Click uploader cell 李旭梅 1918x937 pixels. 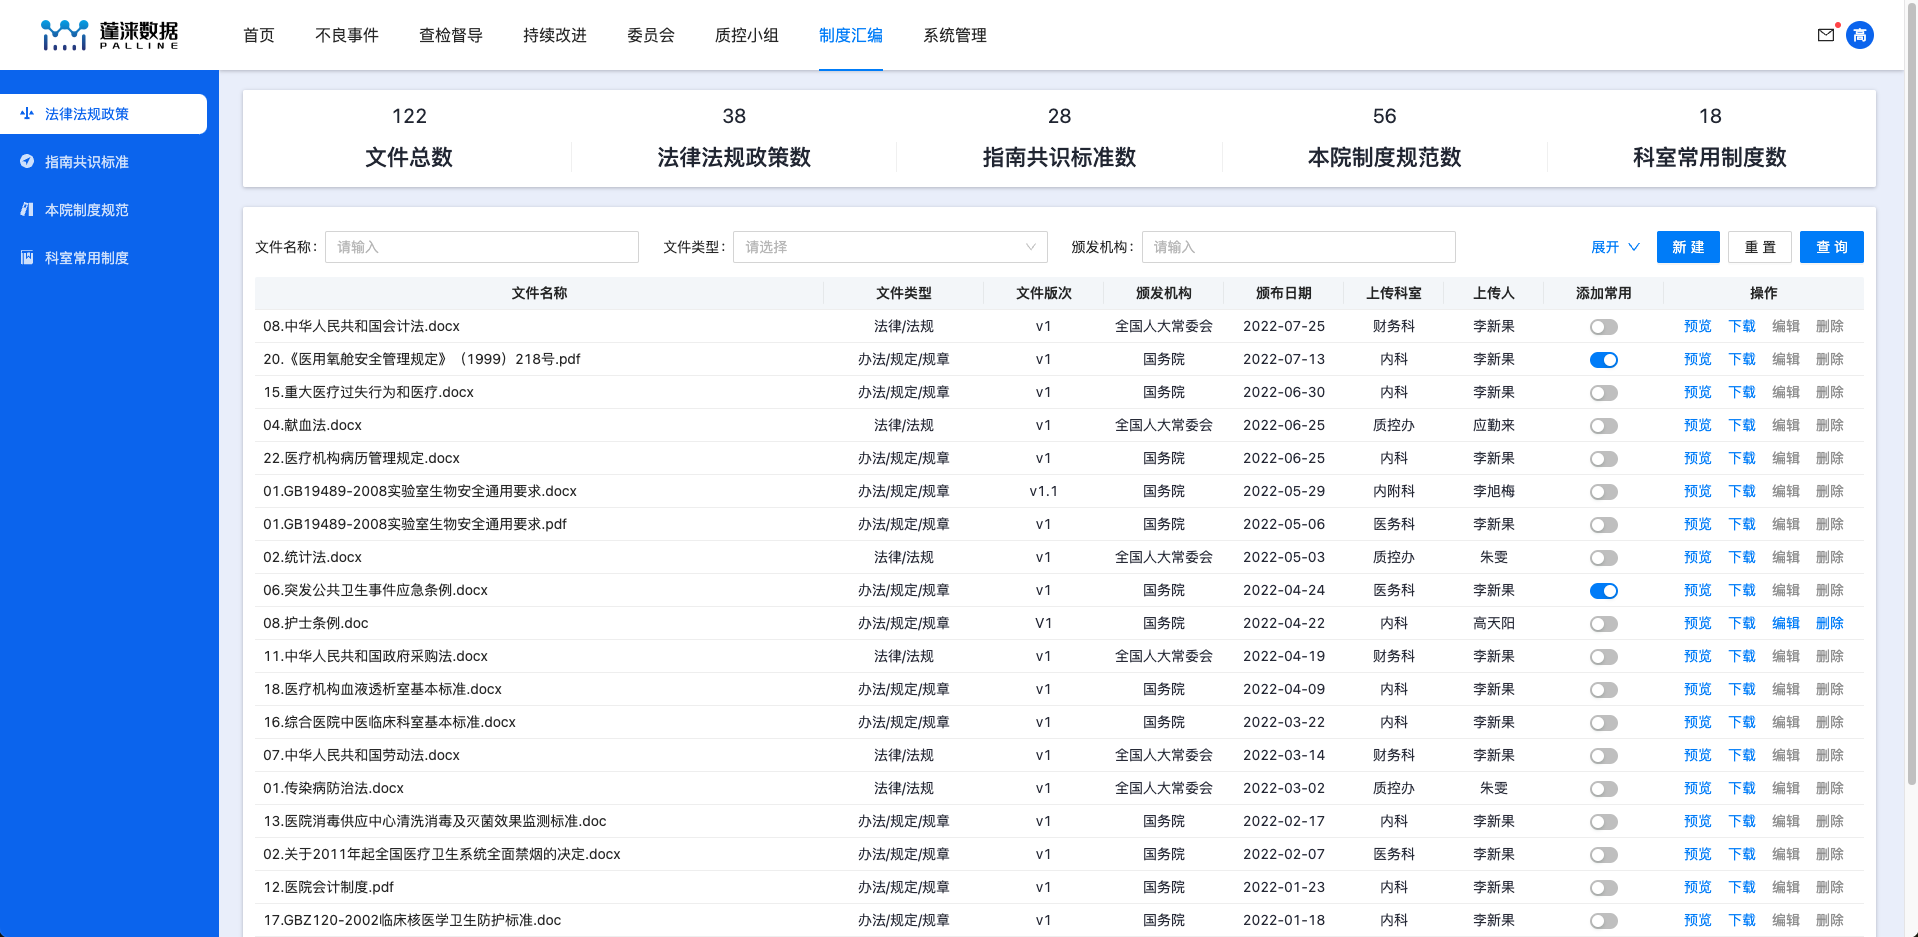pyautogui.click(x=1494, y=491)
